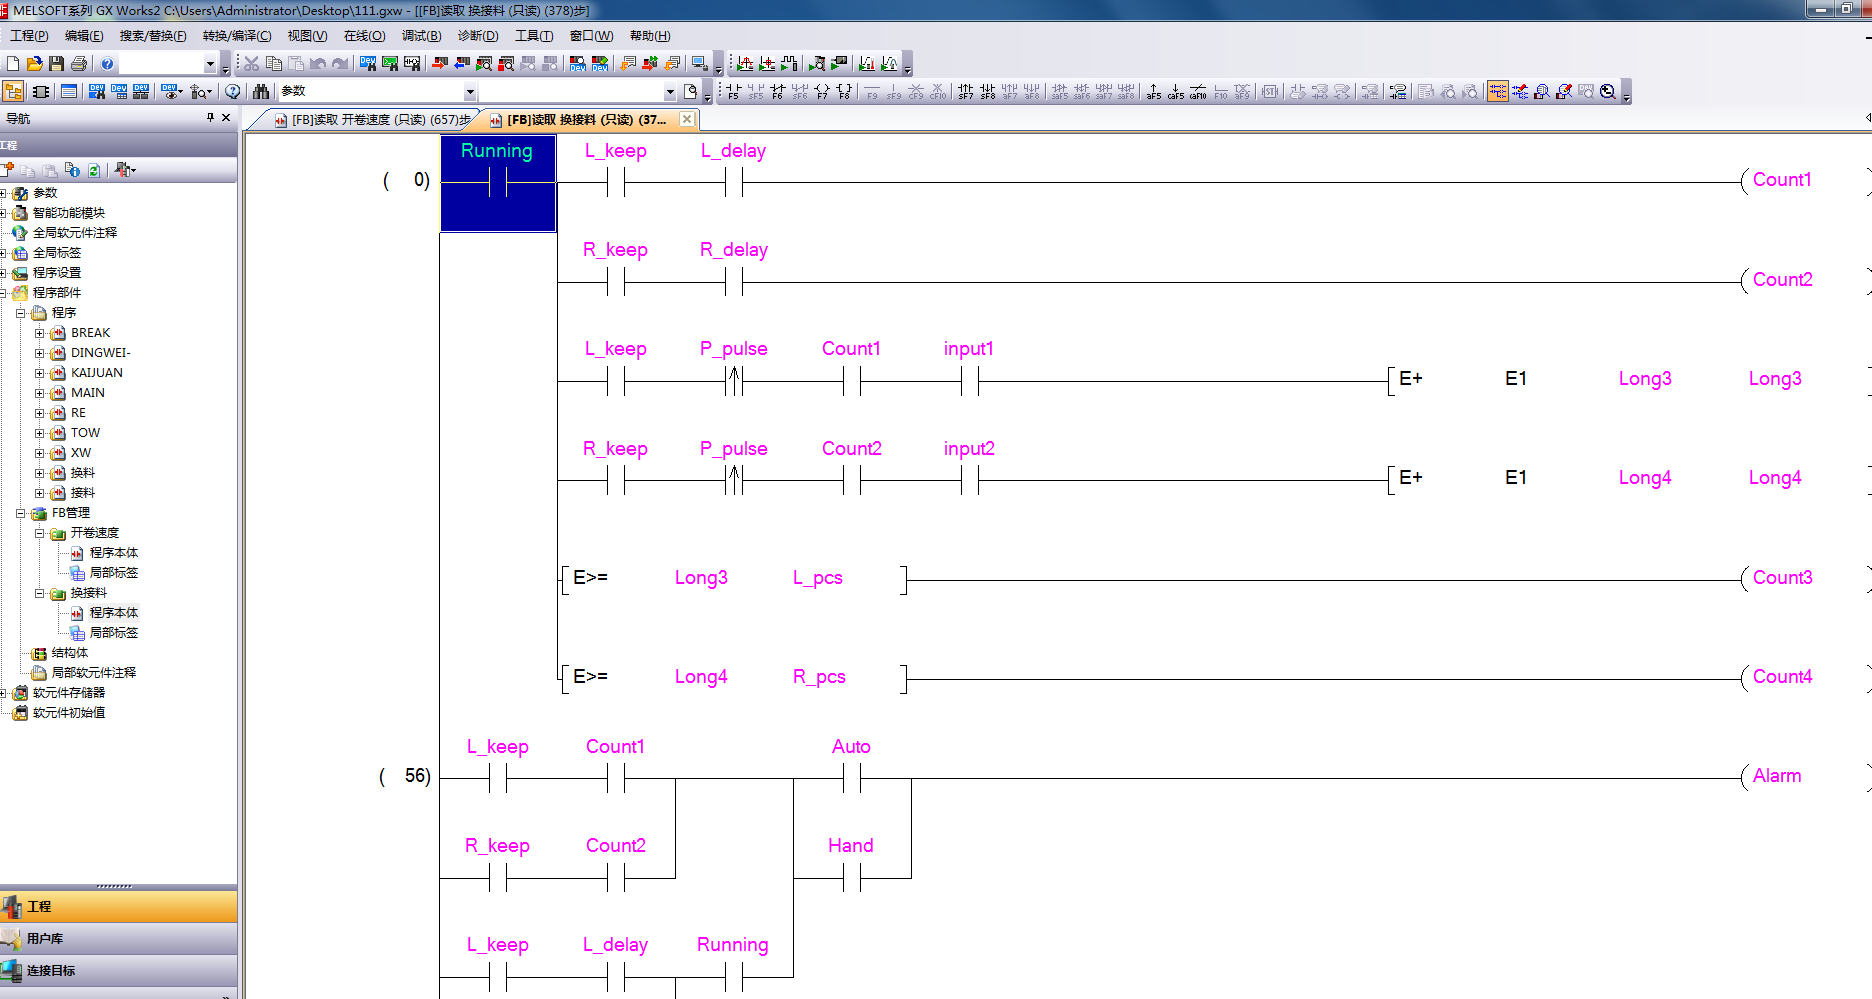Insert coil with F7 icon

[822, 92]
